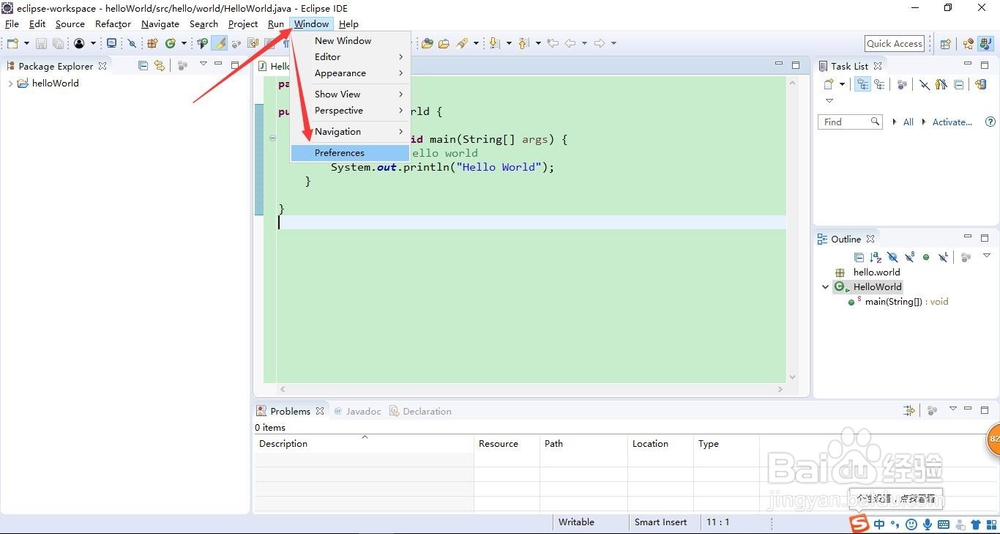
Task: Click the Find field in Task List
Action: (x=849, y=121)
